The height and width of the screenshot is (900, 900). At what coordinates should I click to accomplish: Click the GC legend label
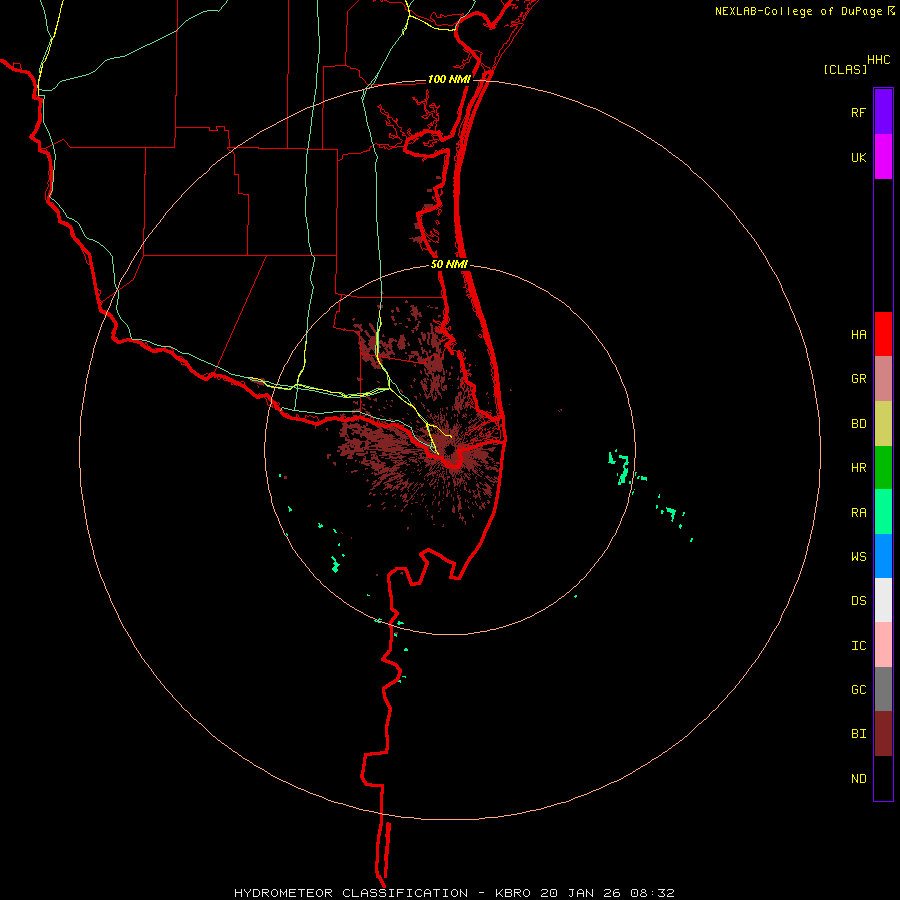tap(858, 690)
